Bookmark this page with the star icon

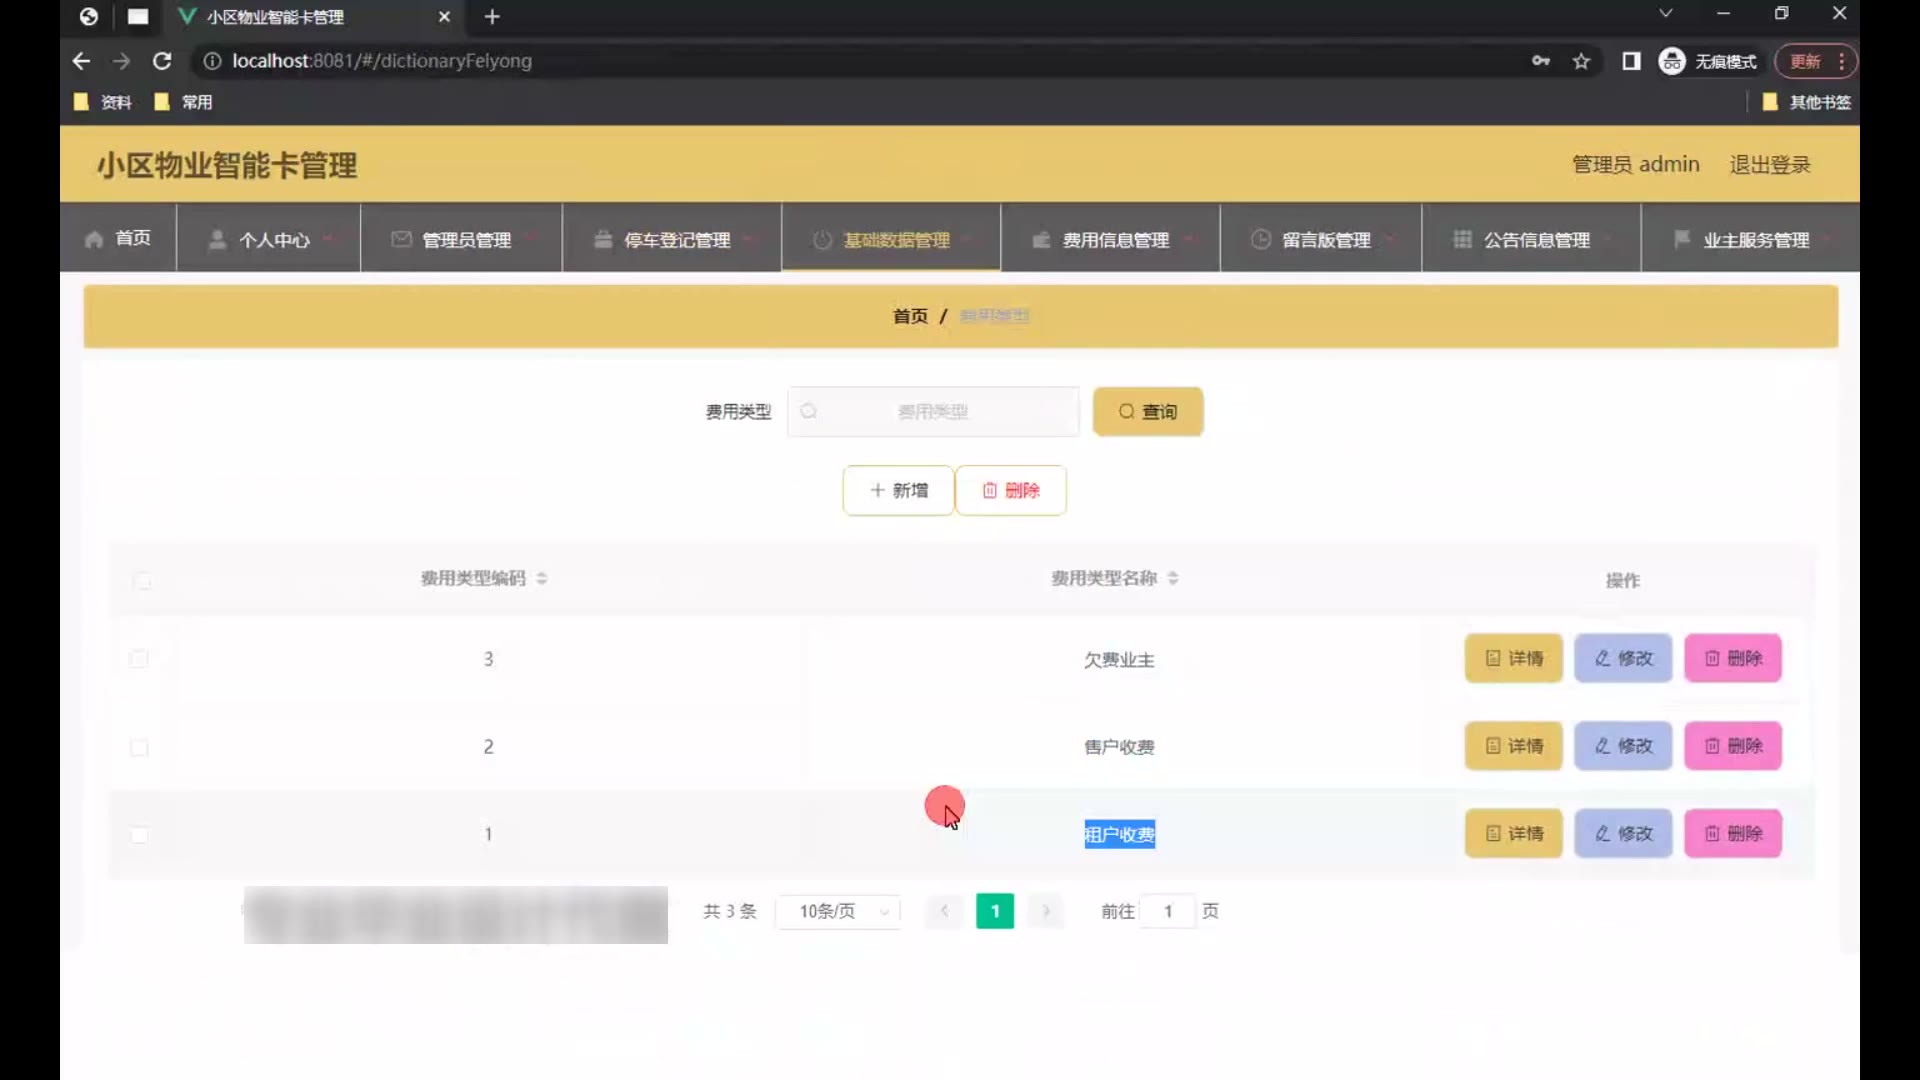1581,61
